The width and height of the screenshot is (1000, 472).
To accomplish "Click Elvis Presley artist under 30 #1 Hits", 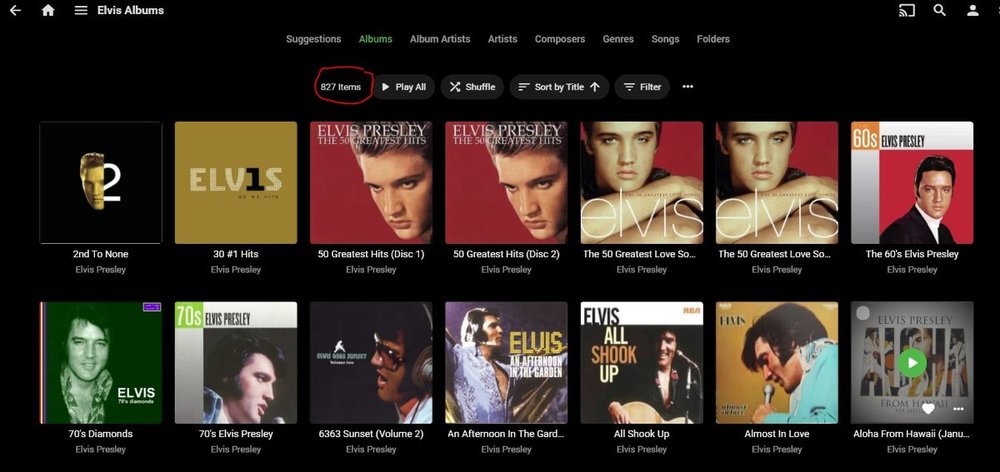I will tap(236, 270).
